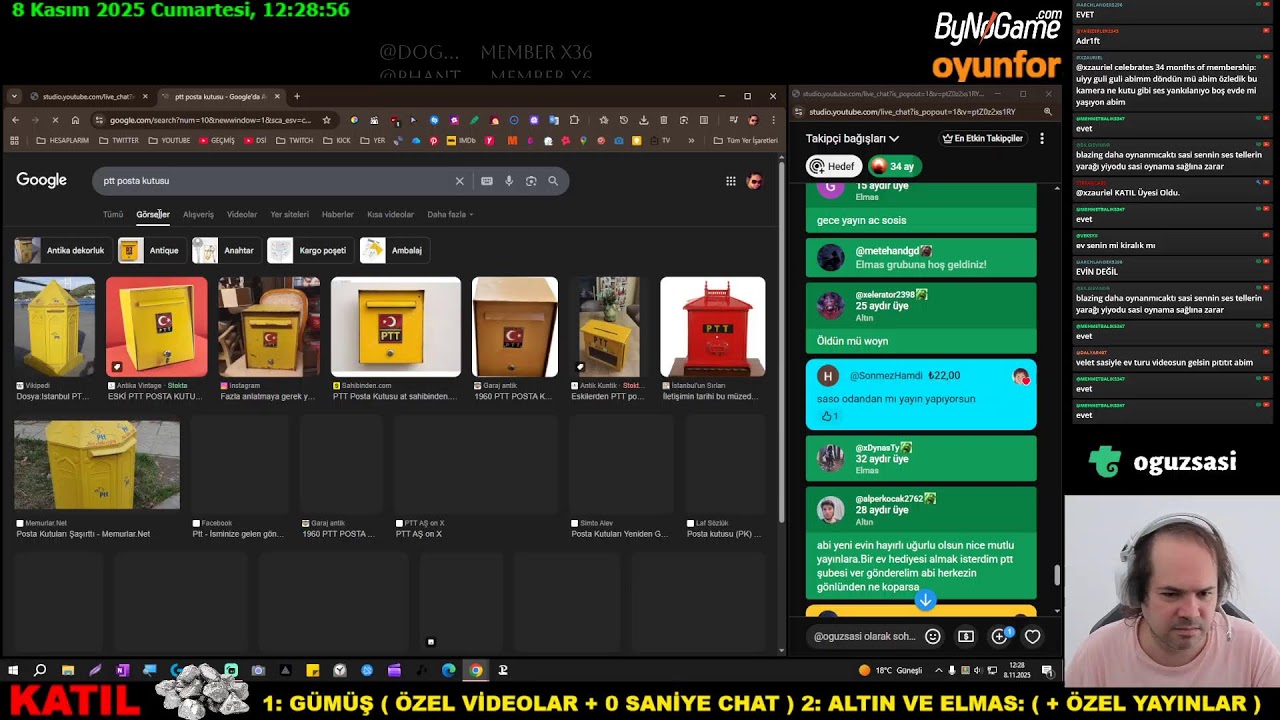Click the Hedef goal button

(833, 166)
